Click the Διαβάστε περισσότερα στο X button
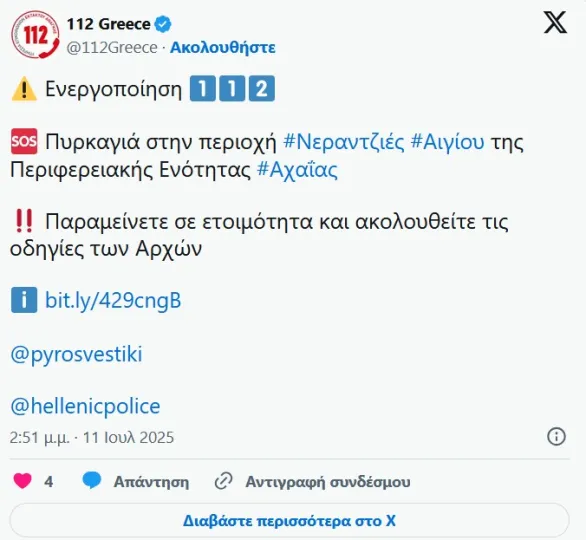586x540 pixels. coord(289,521)
